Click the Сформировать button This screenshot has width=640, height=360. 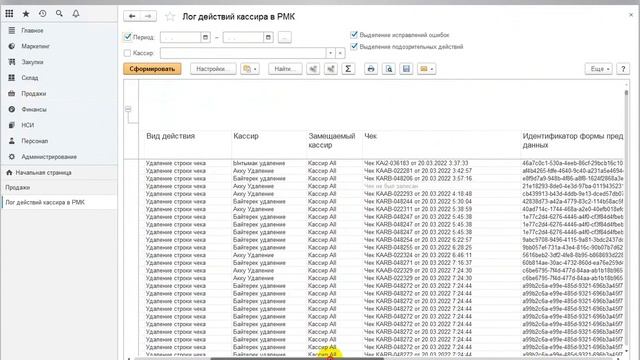point(152,69)
